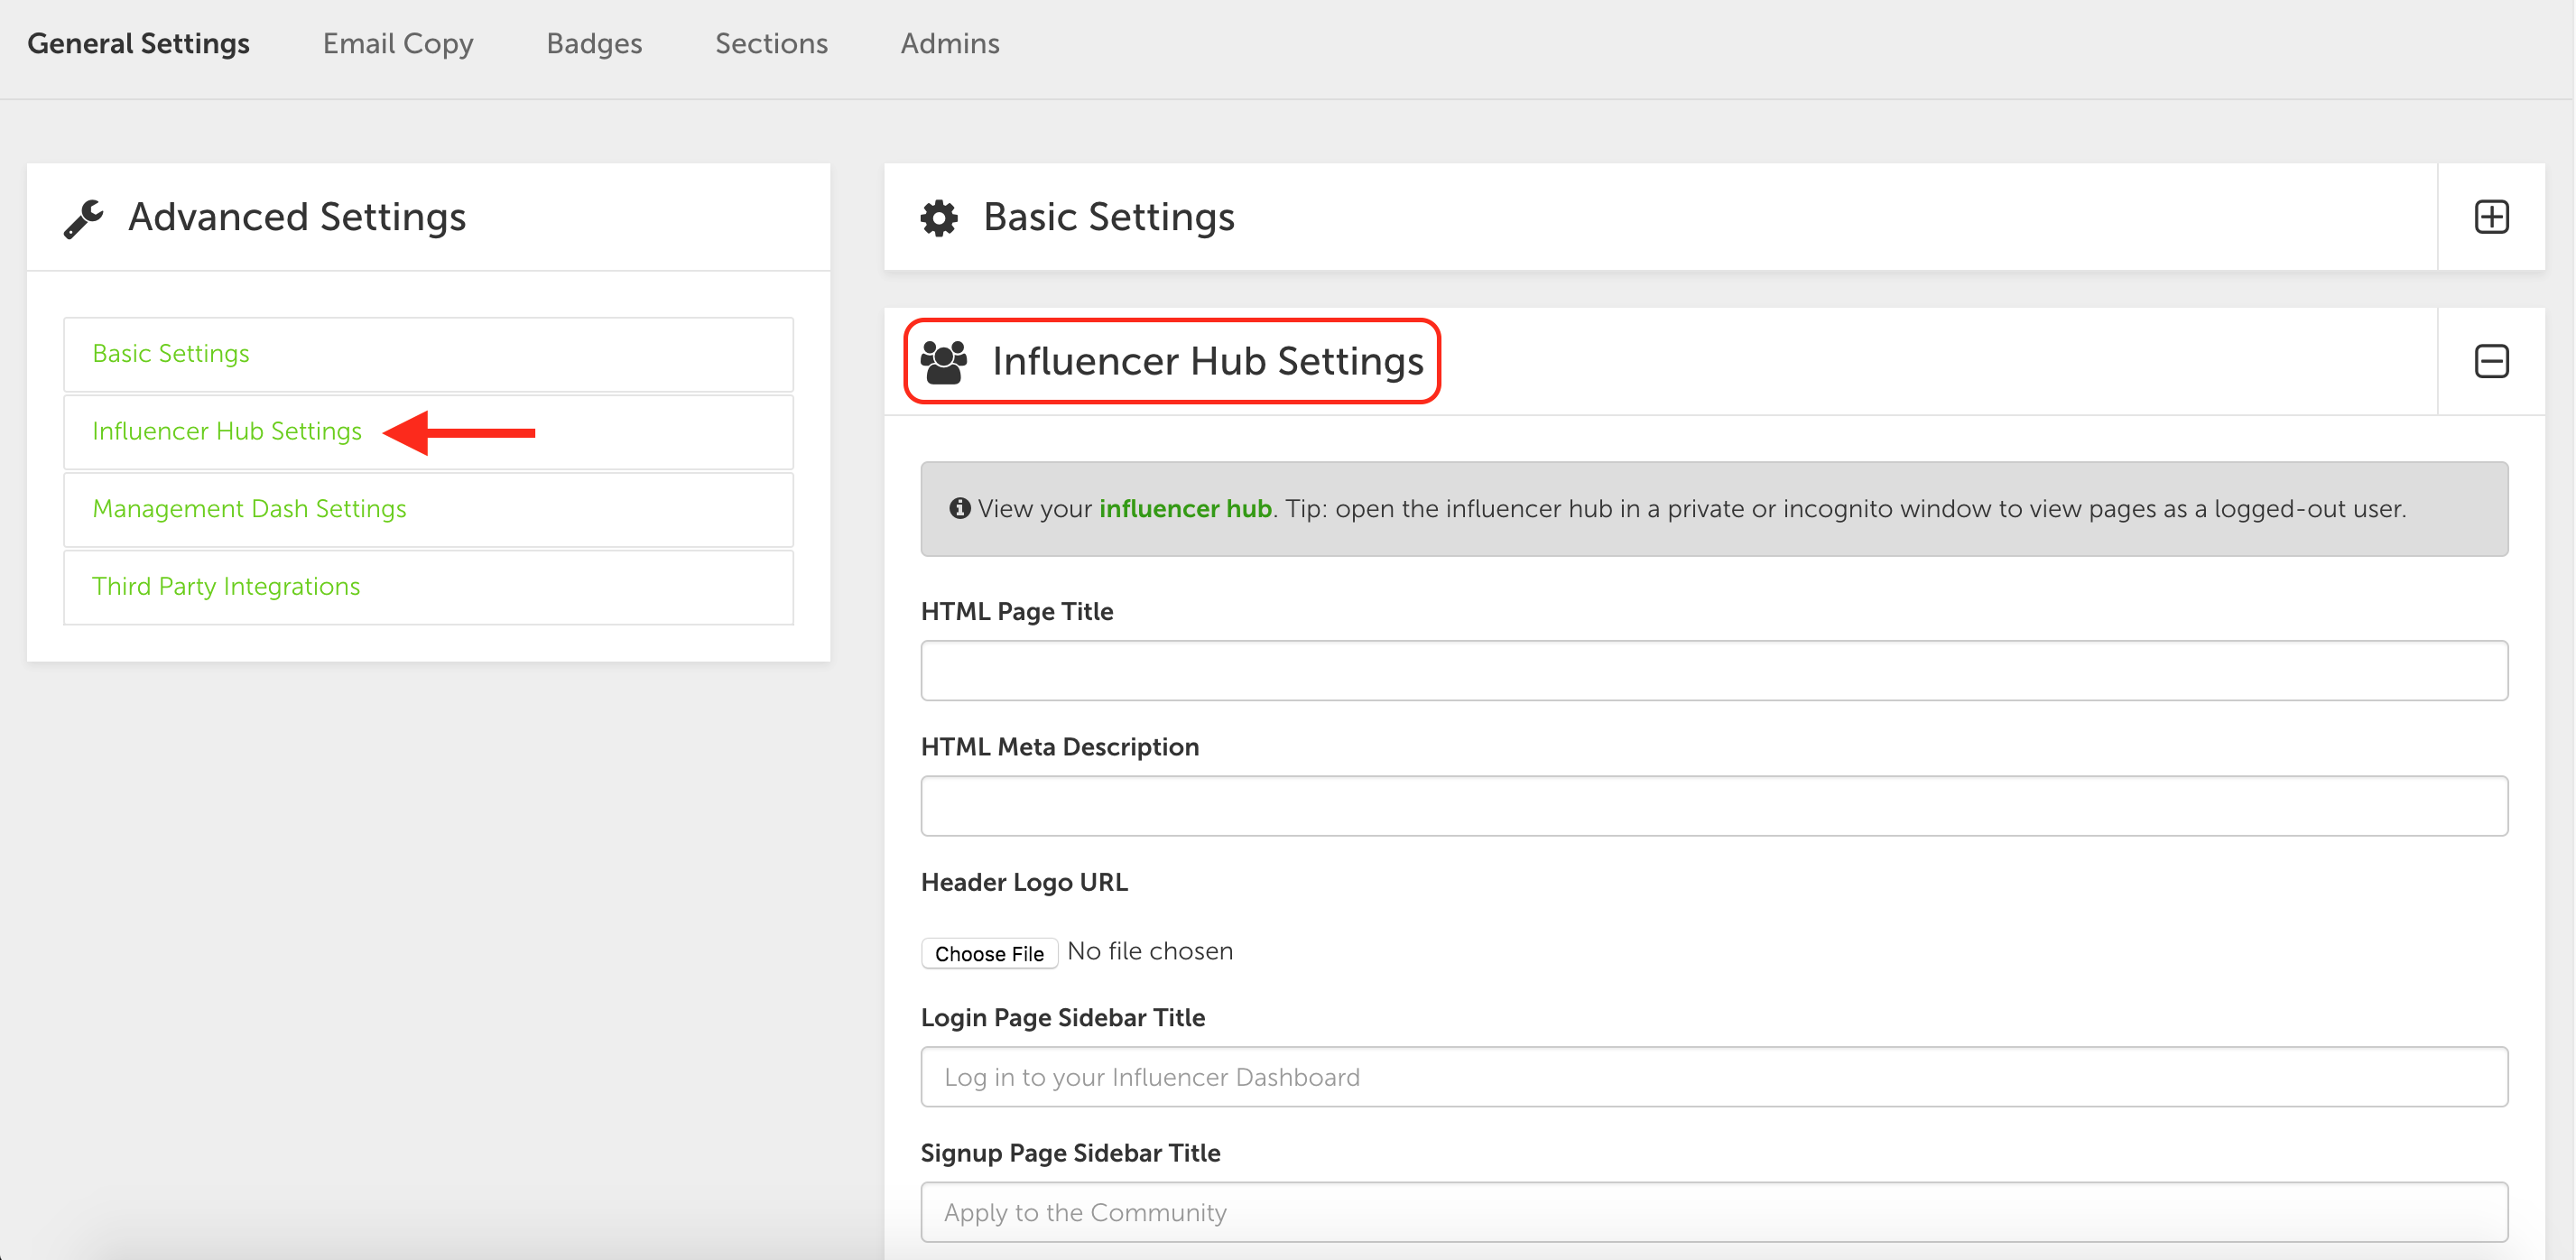This screenshot has height=1260, width=2576.
Task: Click the info icon in the tip banner
Action: 960,508
